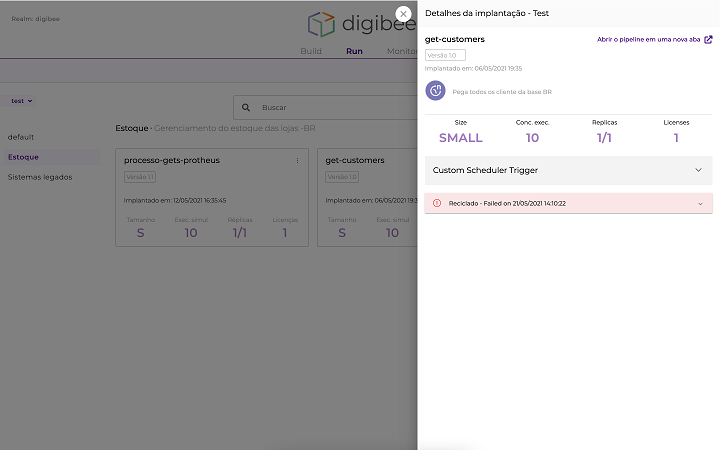
Task: Switch to the Run tab
Action: click(354, 51)
